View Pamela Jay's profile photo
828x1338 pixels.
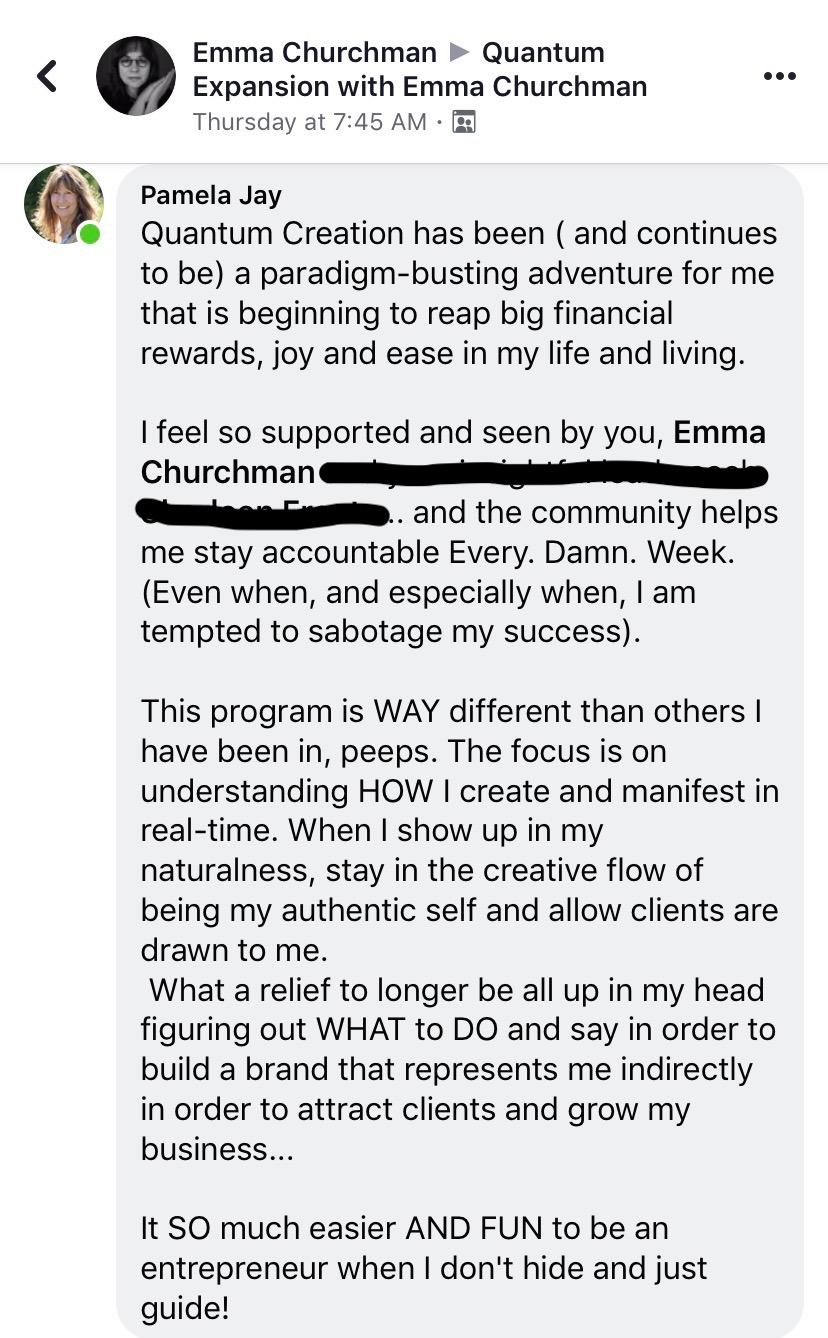63,204
